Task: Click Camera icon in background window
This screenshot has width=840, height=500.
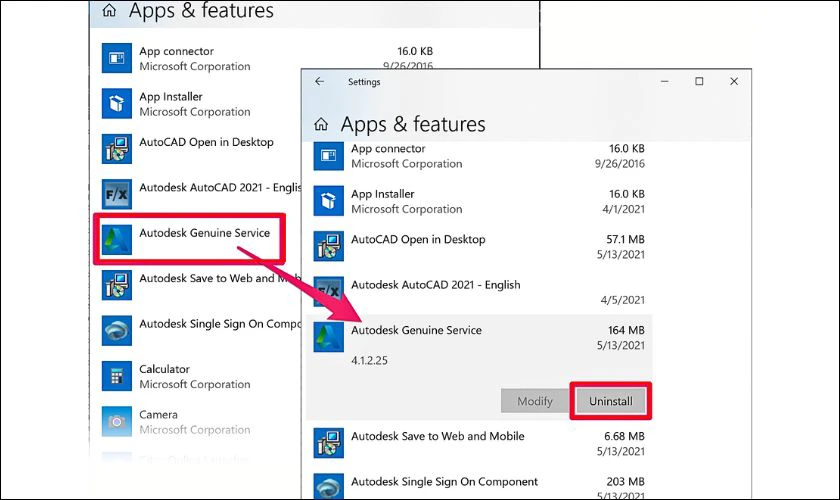Action: tap(117, 421)
